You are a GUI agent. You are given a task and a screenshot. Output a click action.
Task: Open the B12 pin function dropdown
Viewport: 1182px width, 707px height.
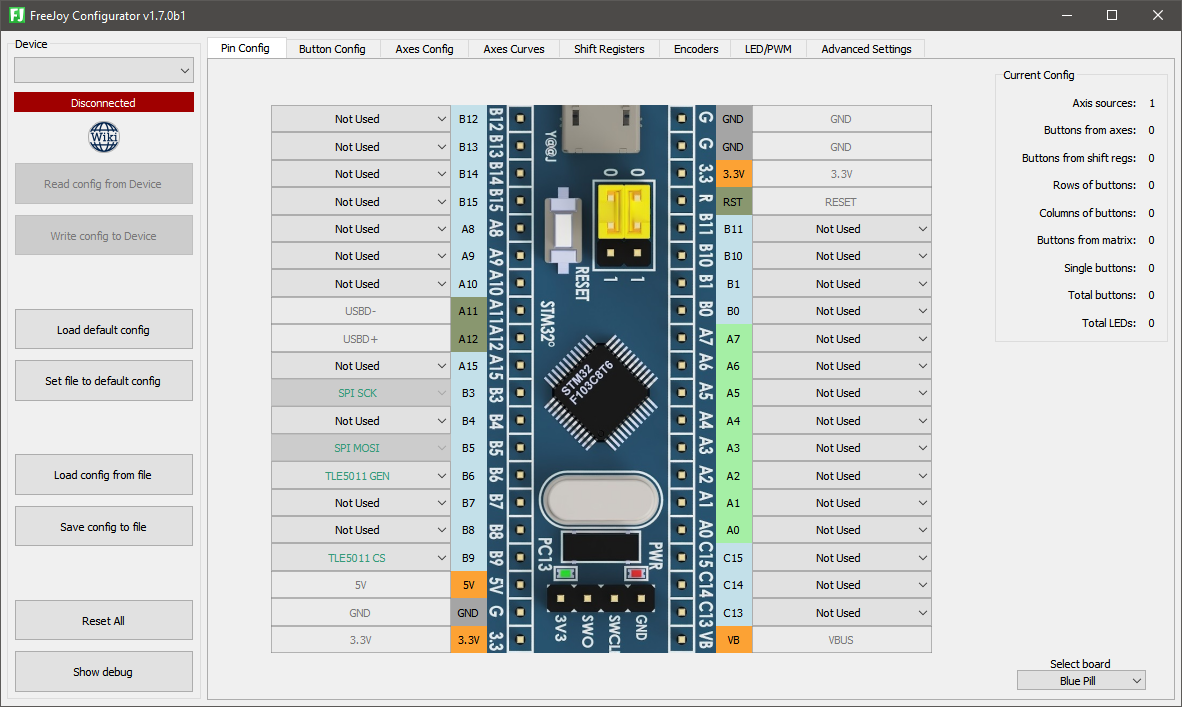[x=360, y=119]
